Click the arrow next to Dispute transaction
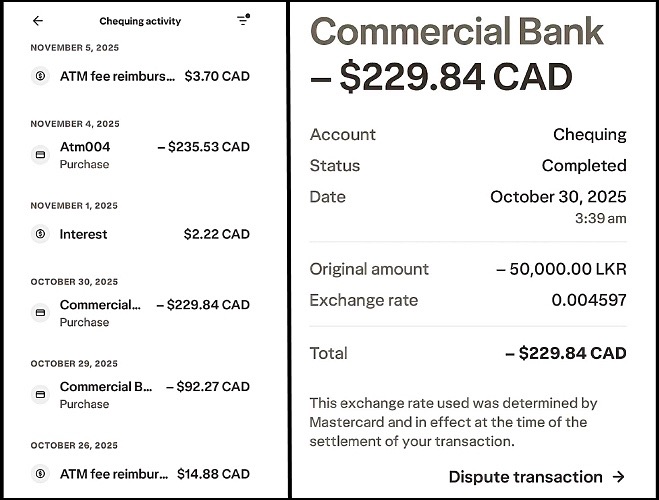Image resolution: width=659 pixels, height=500 pixels. click(618, 477)
